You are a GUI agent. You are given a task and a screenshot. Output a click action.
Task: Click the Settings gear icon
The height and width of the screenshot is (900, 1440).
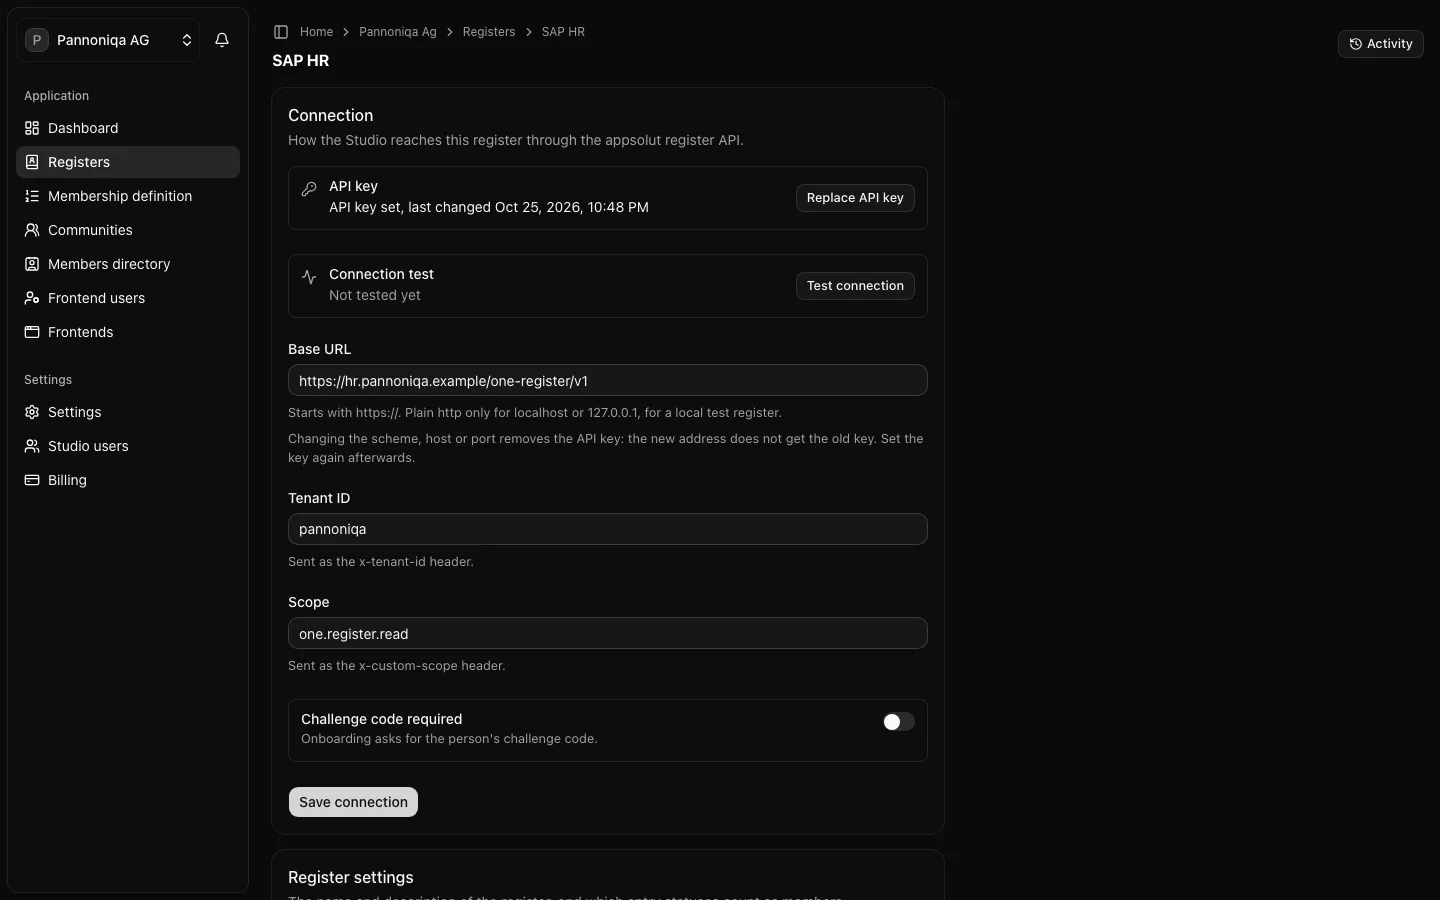[x=32, y=412]
